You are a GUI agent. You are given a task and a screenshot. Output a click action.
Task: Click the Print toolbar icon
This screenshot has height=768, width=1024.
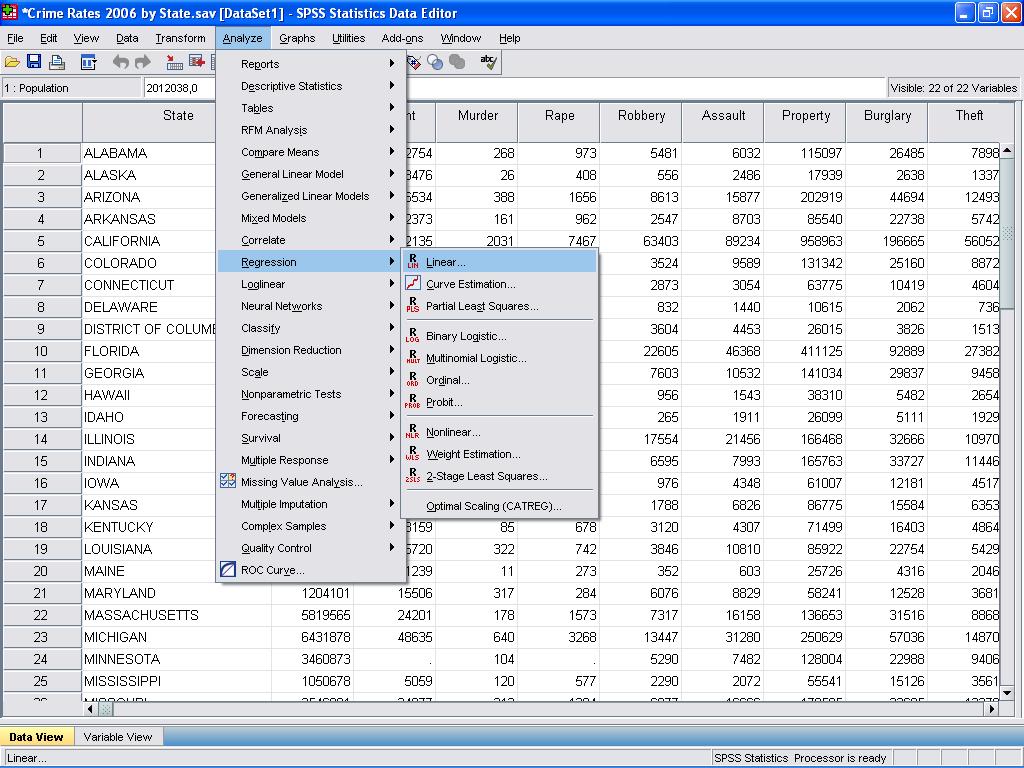56,61
